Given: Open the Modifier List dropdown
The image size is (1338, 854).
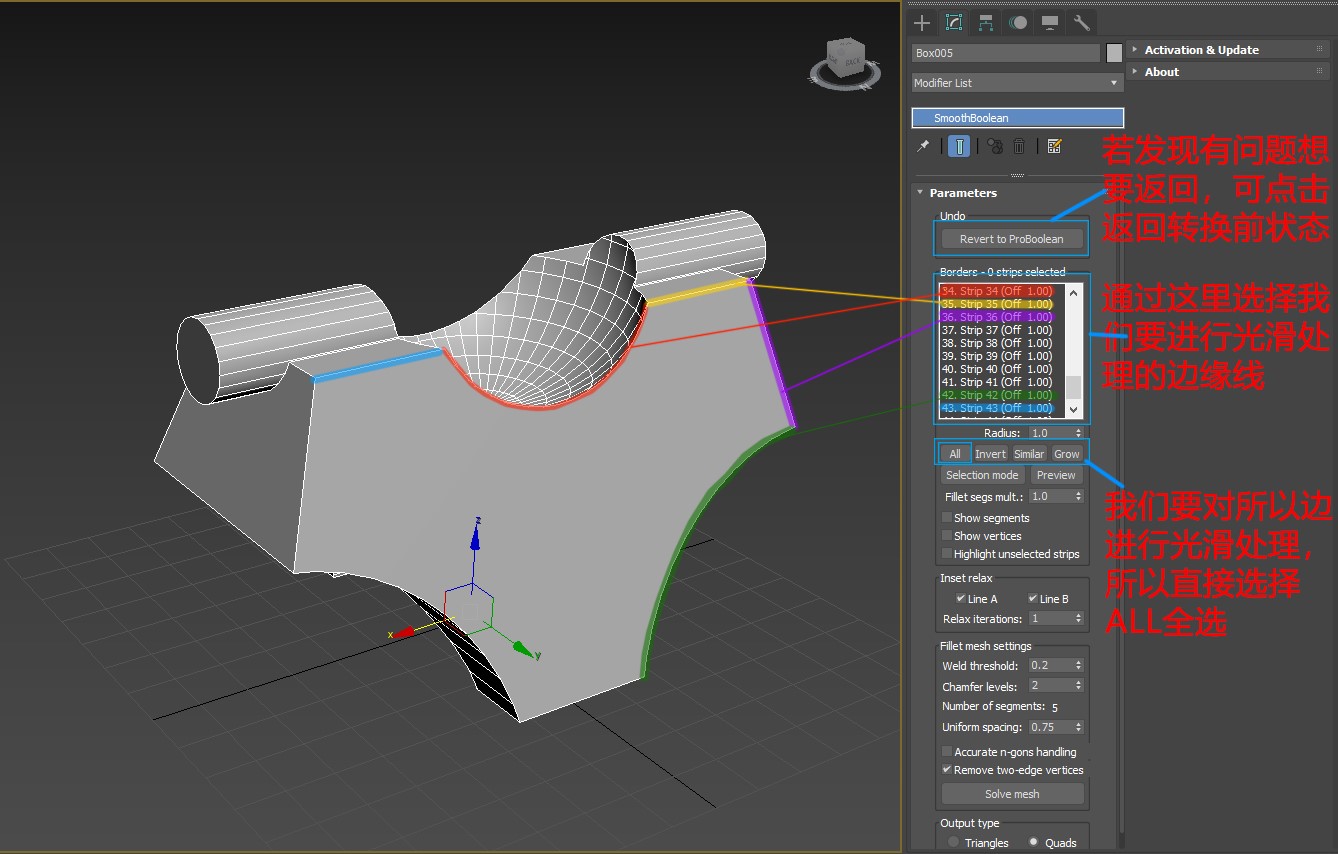Looking at the screenshot, I should coord(1016,83).
